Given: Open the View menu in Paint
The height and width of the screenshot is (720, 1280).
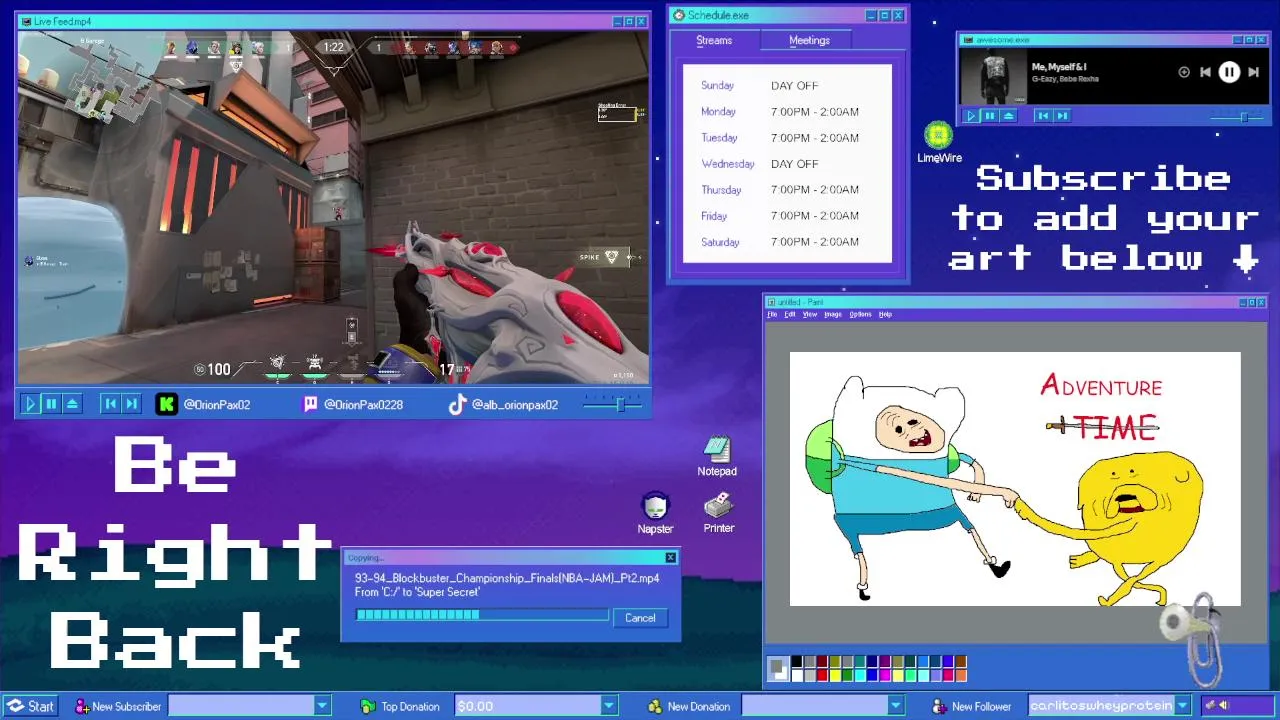Looking at the screenshot, I should (x=810, y=314).
